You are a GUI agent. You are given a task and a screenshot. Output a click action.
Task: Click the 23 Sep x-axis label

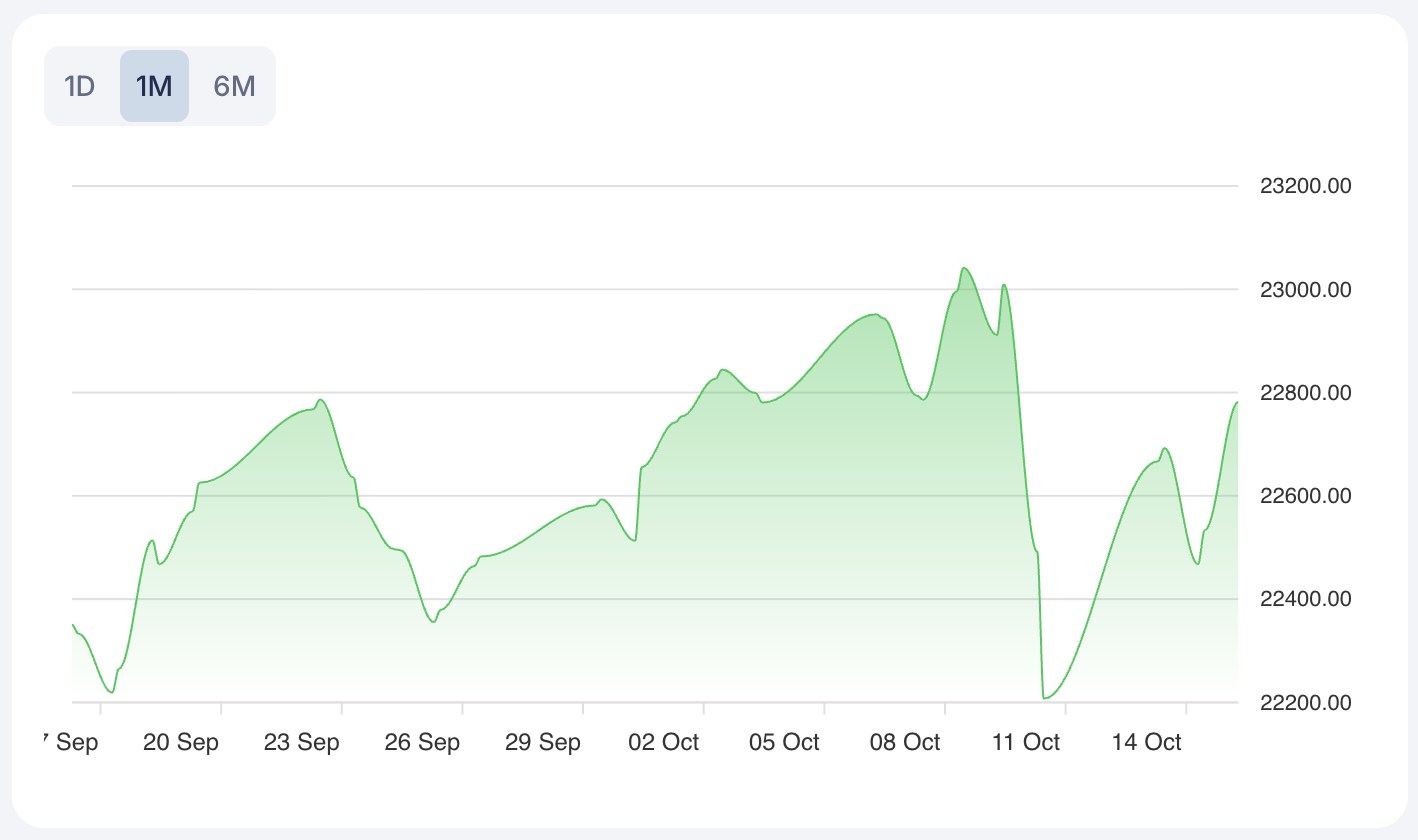tap(301, 742)
